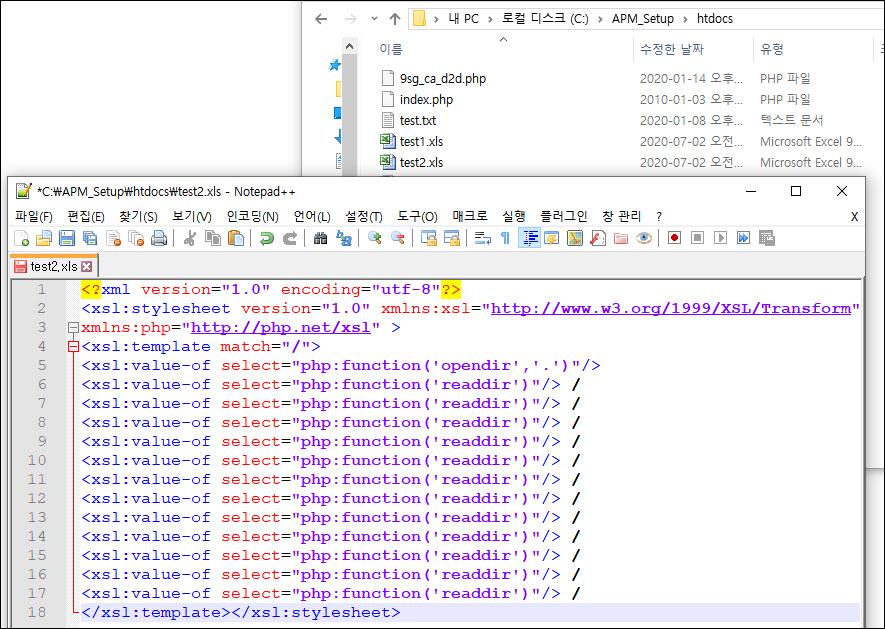
Task: Open the 언어(L) menu
Action: 312,216
